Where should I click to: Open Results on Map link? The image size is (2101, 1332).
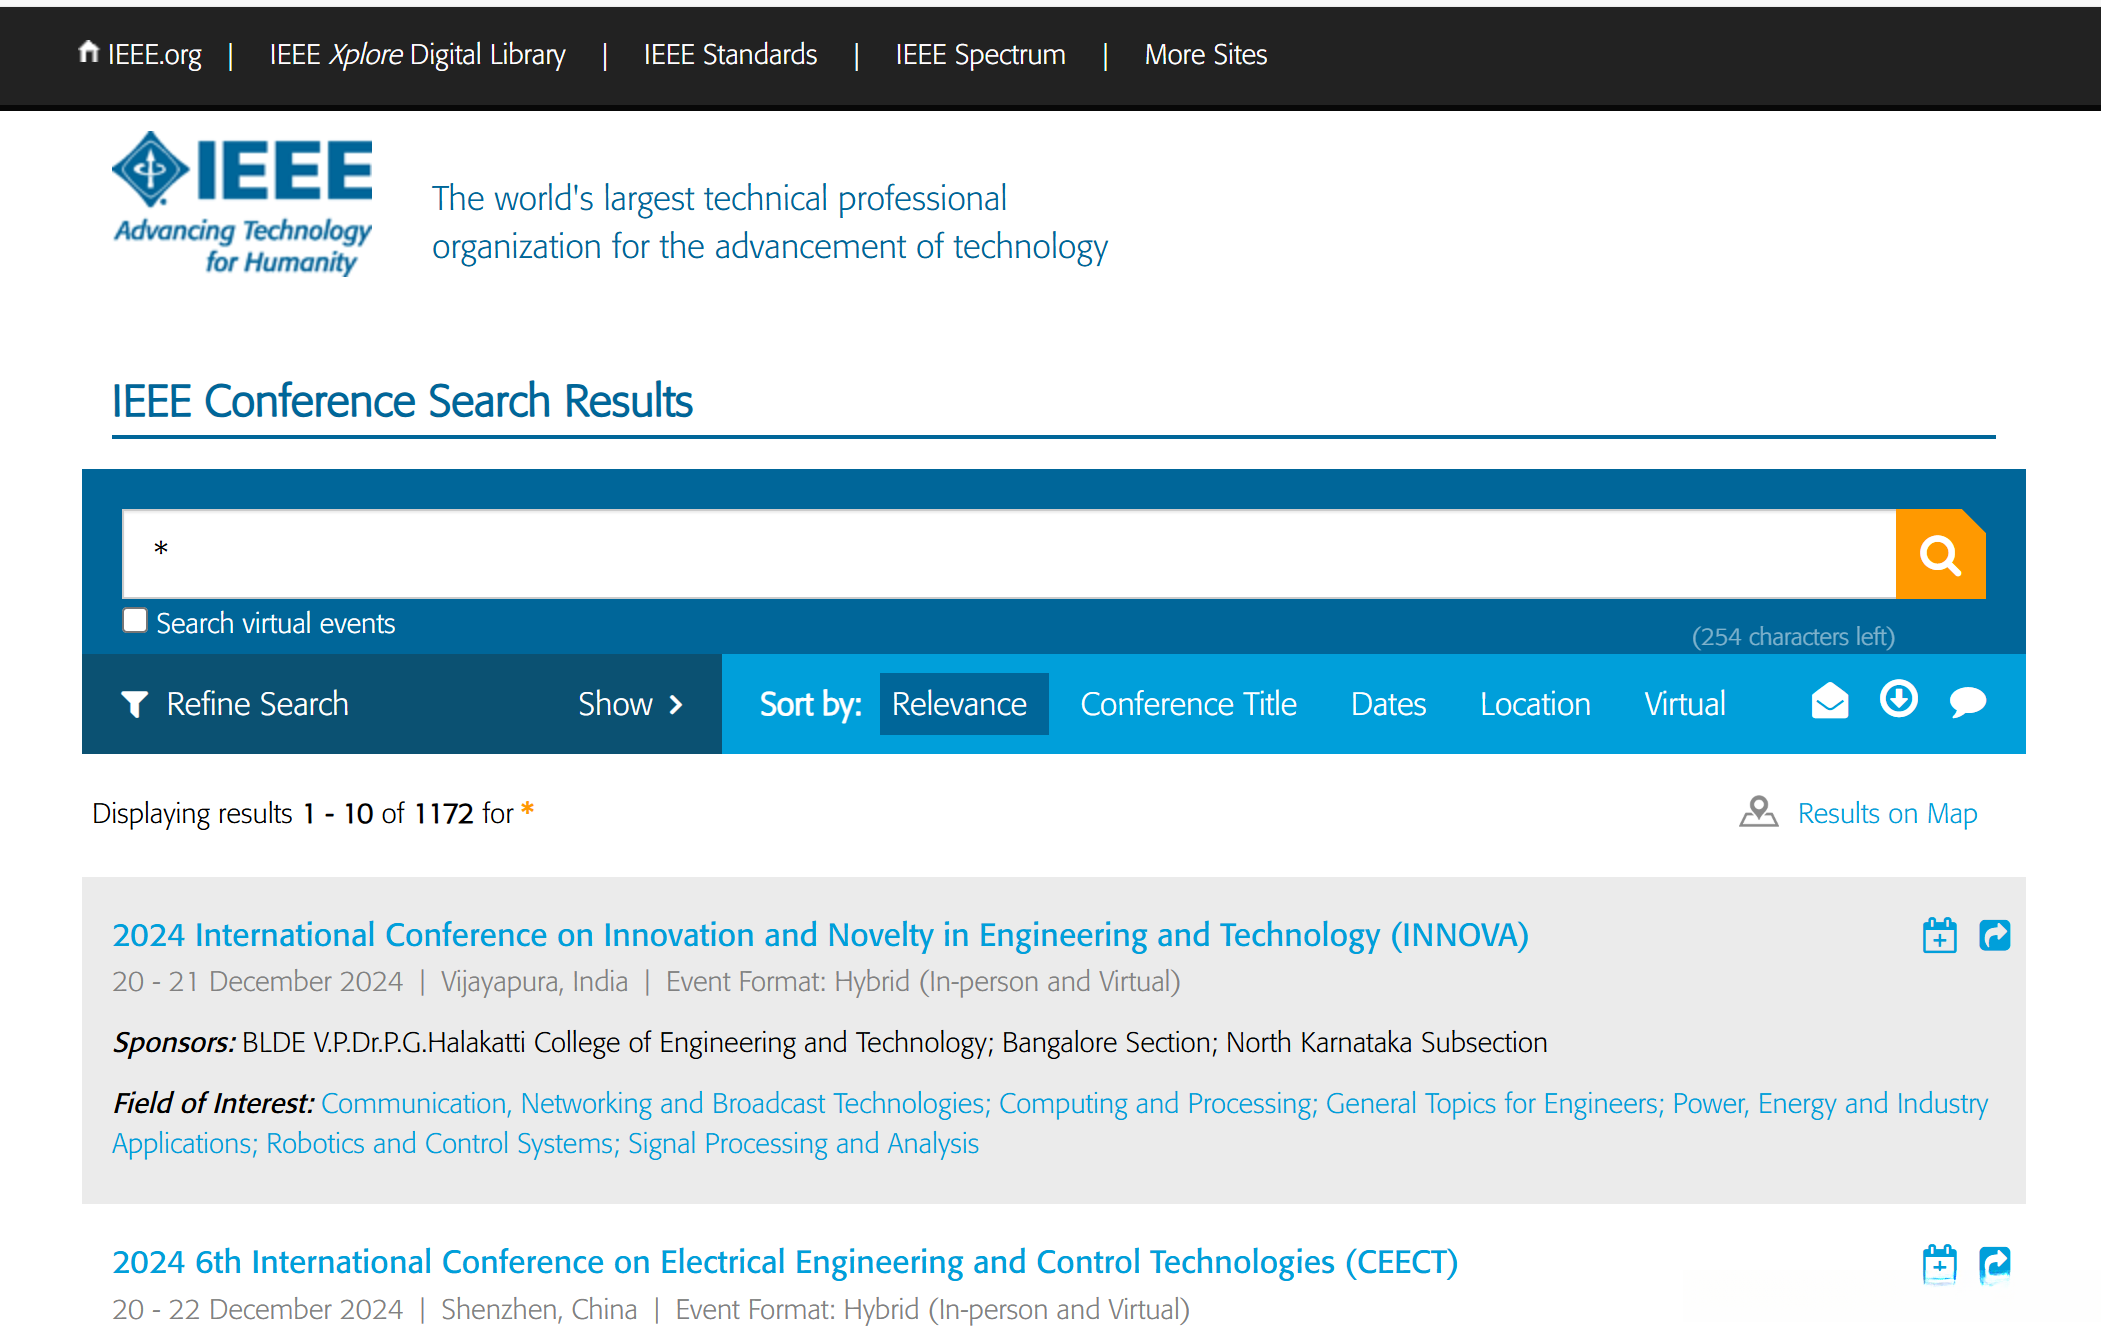[1886, 813]
